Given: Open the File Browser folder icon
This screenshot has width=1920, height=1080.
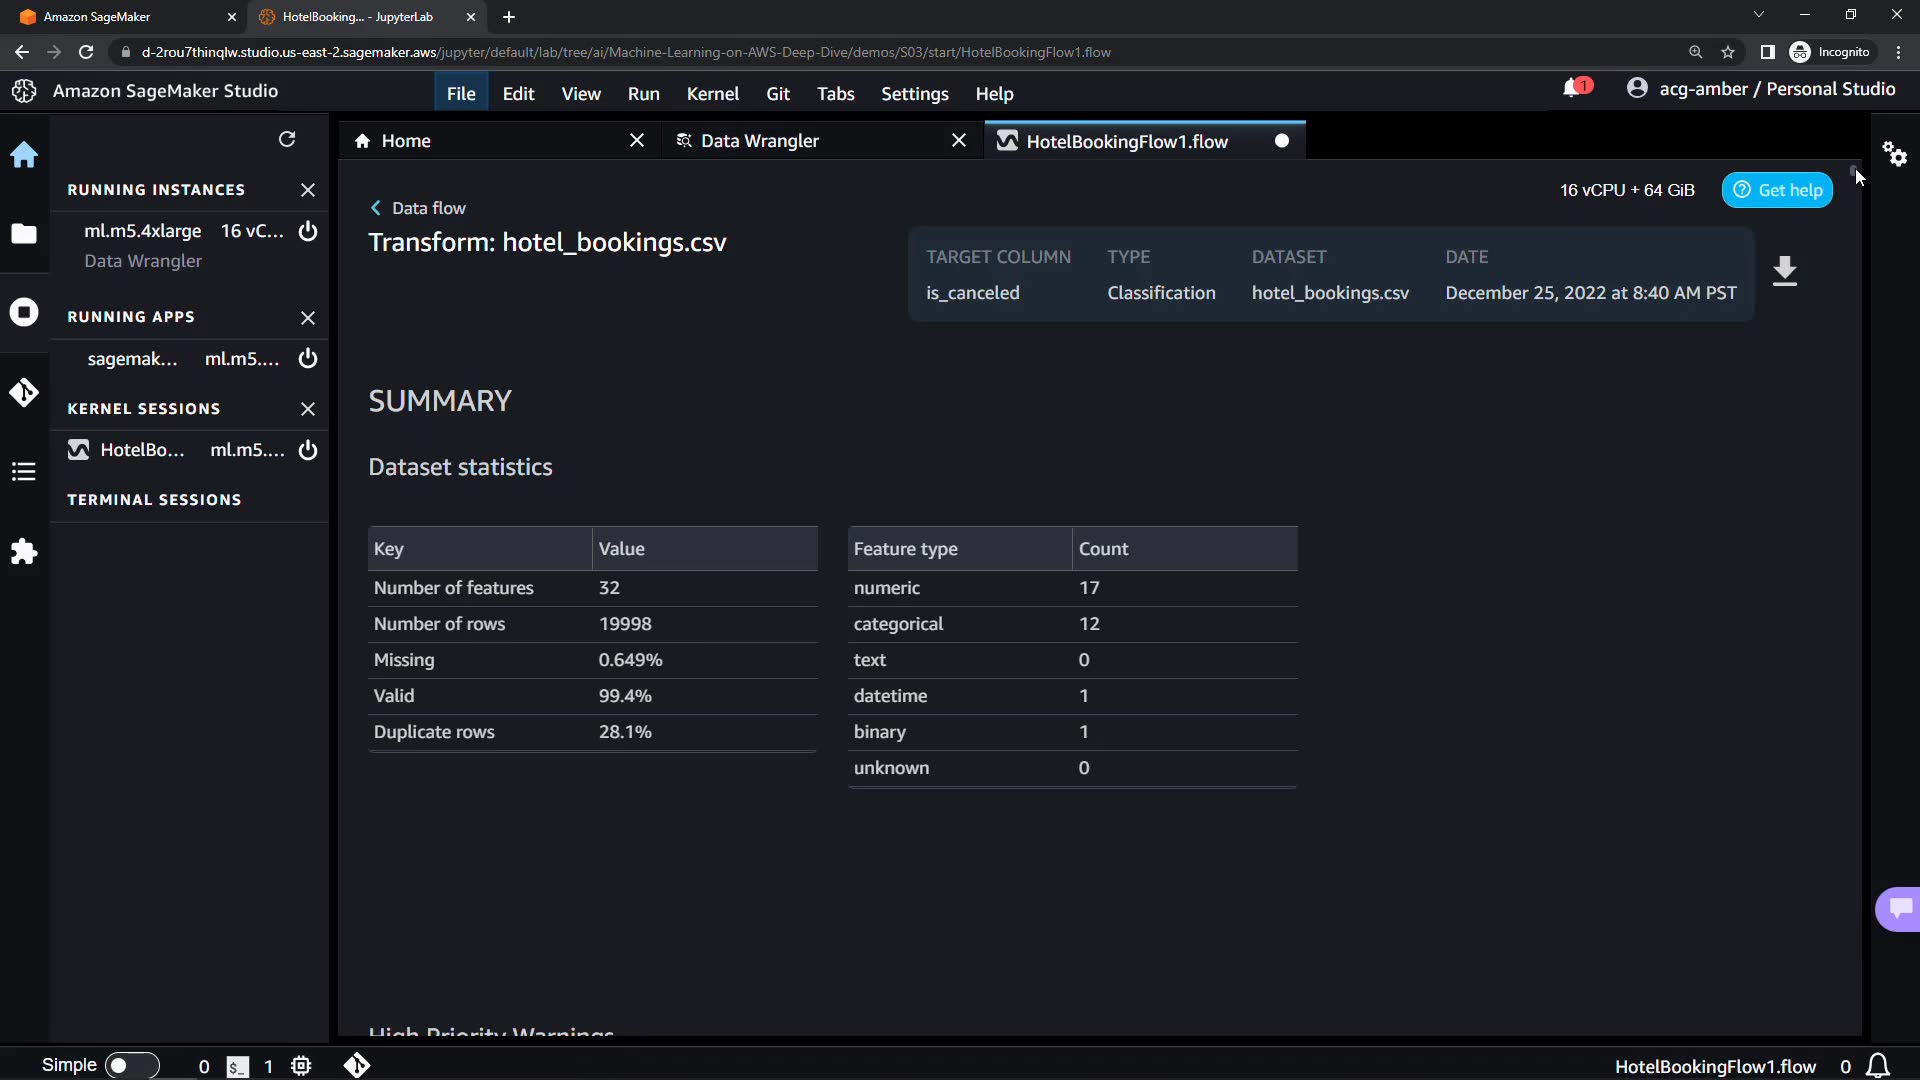Looking at the screenshot, I should (x=24, y=234).
